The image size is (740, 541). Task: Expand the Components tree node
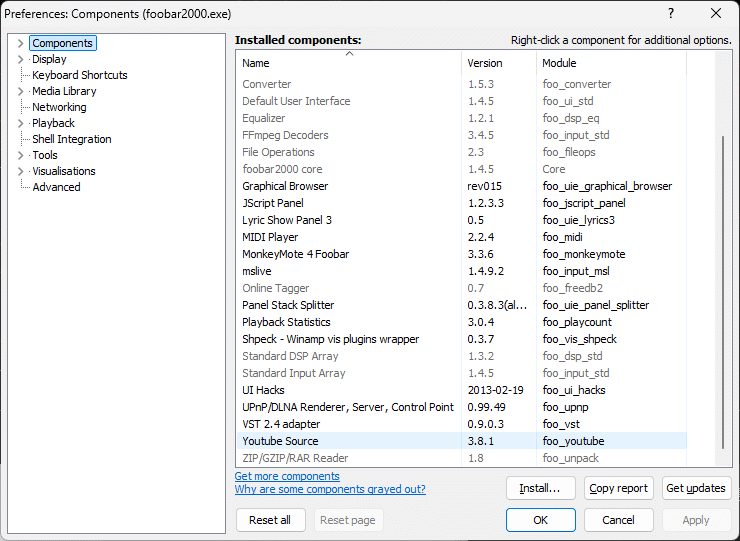click(20, 43)
